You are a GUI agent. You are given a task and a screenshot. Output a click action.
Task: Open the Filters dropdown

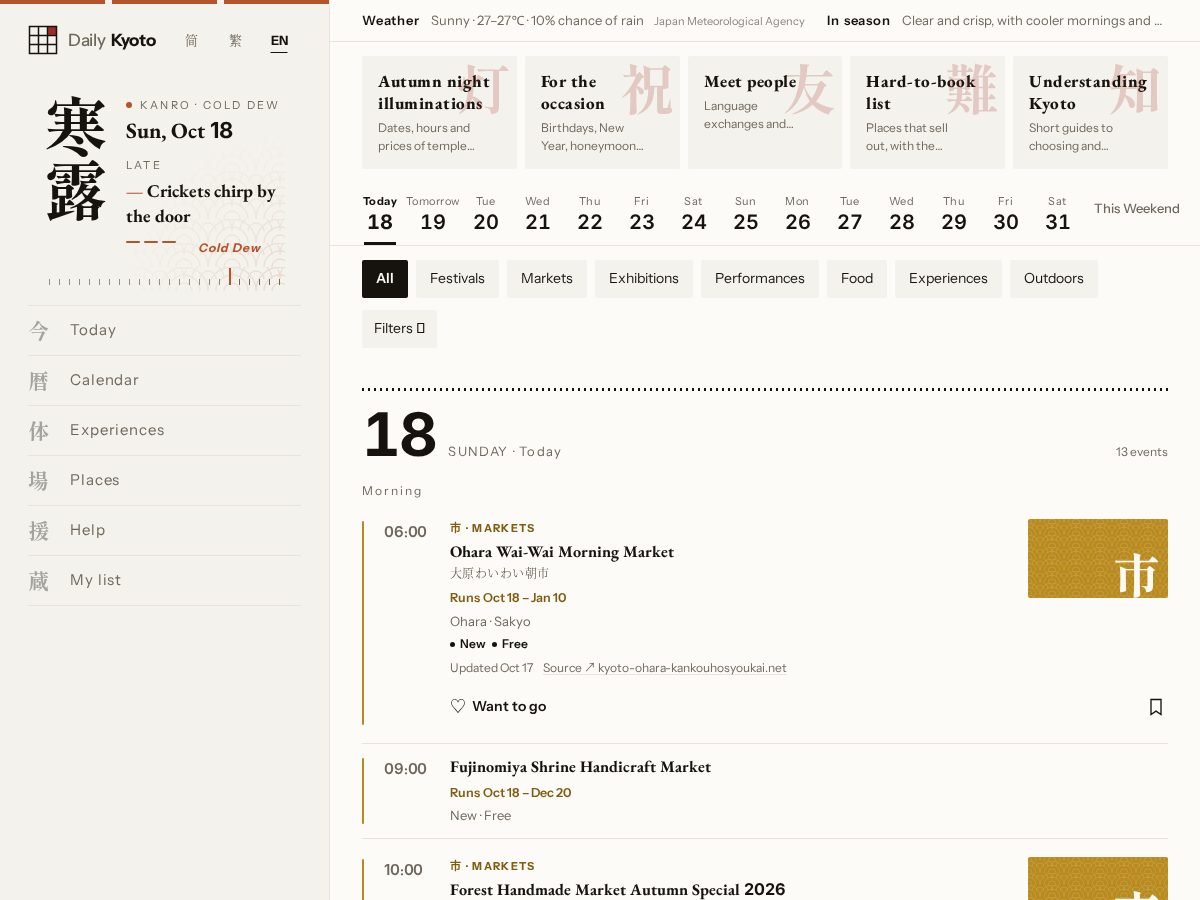pos(399,329)
